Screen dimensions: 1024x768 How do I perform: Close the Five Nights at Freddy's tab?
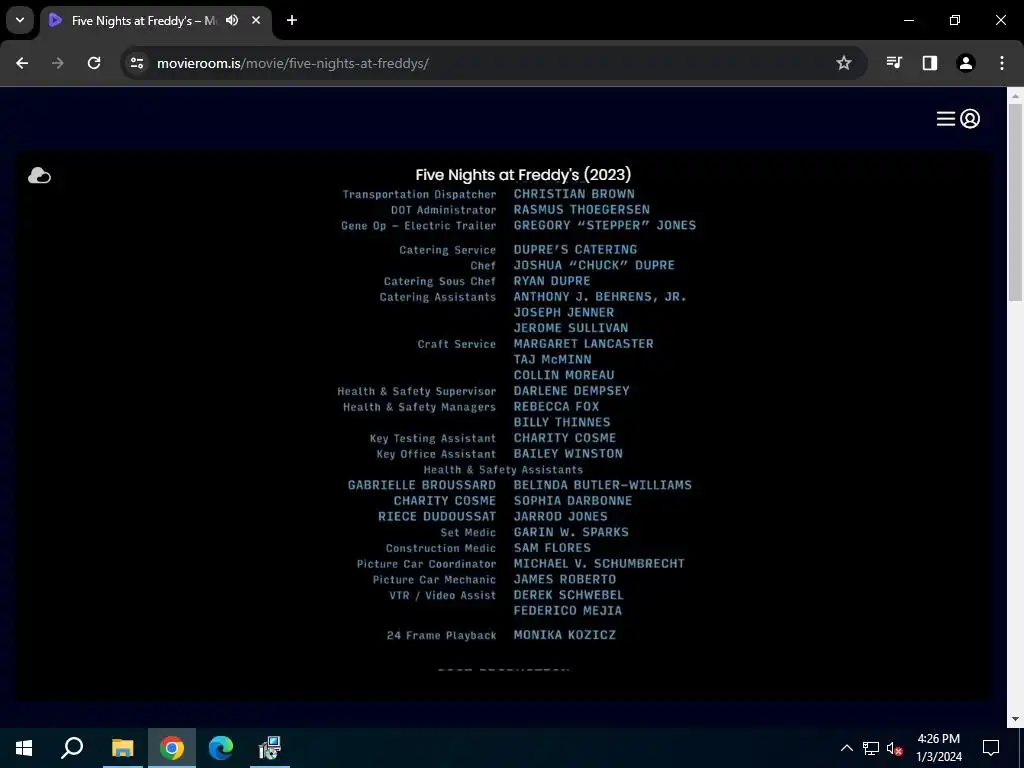pos(256,20)
